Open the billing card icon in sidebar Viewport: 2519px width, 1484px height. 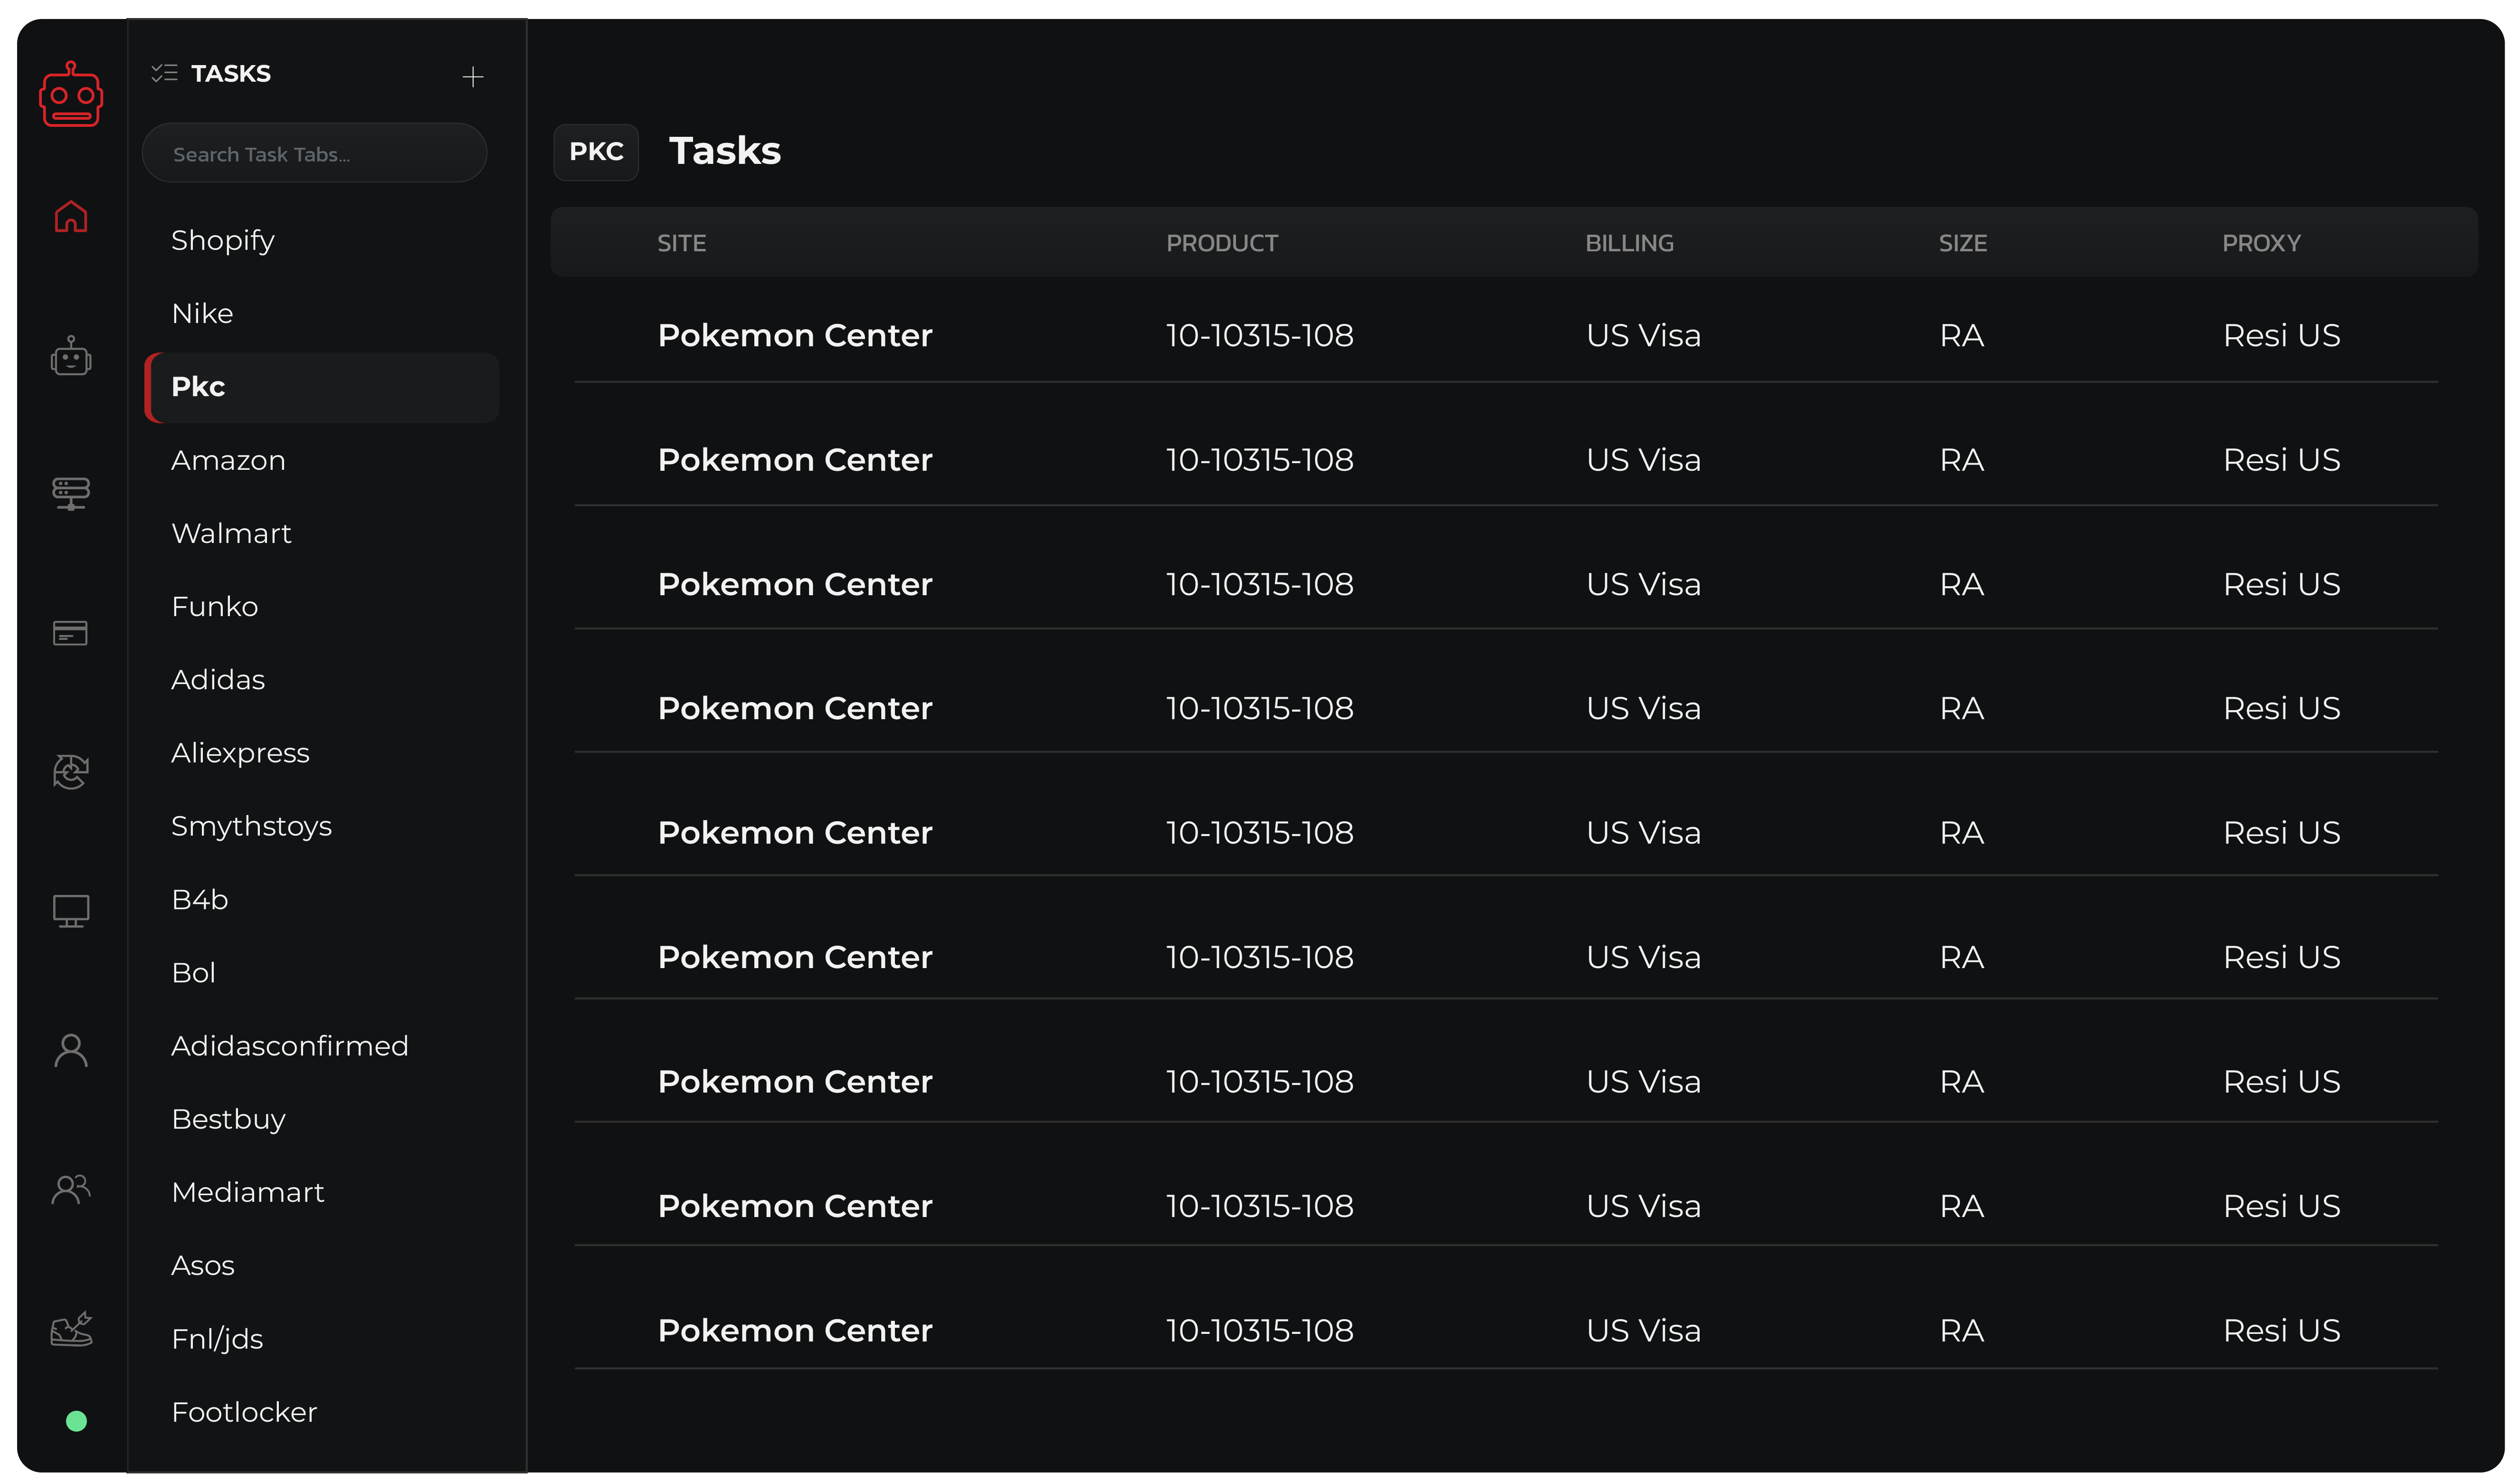[71, 633]
